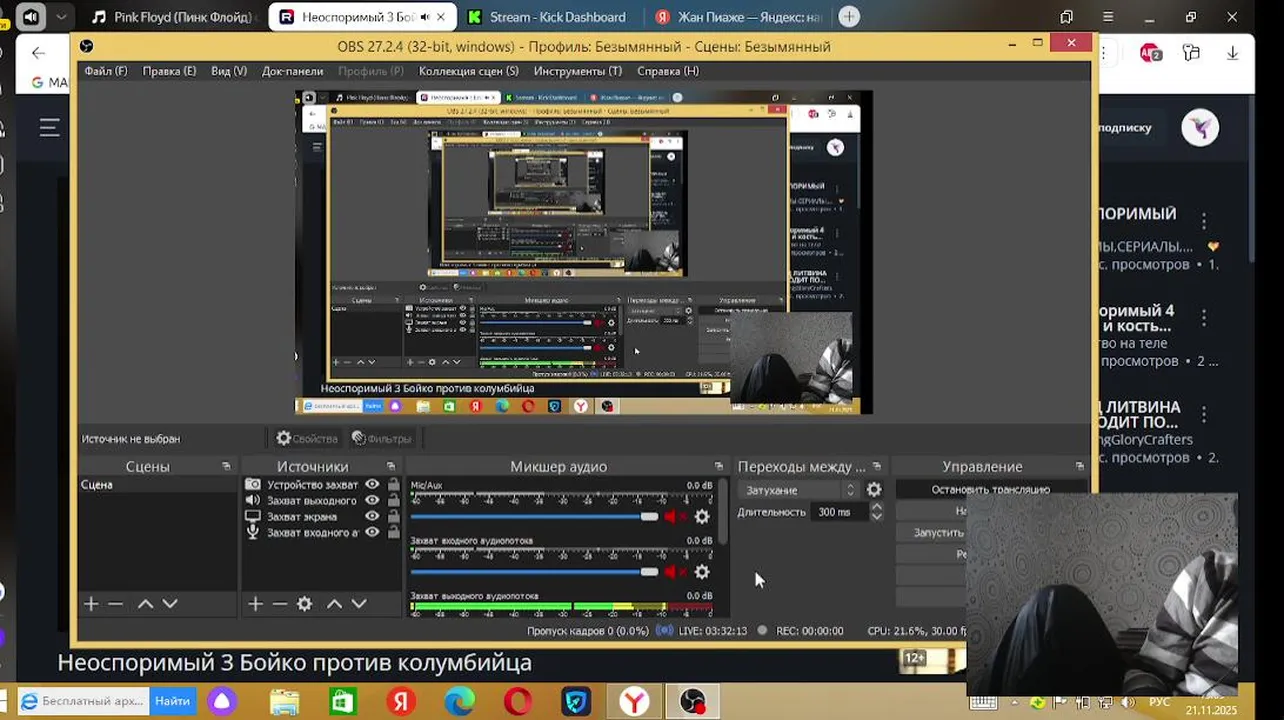Open Microsoft Edge from taskbar
The width and height of the screenshot is (1284, 720).
(459, 702)
